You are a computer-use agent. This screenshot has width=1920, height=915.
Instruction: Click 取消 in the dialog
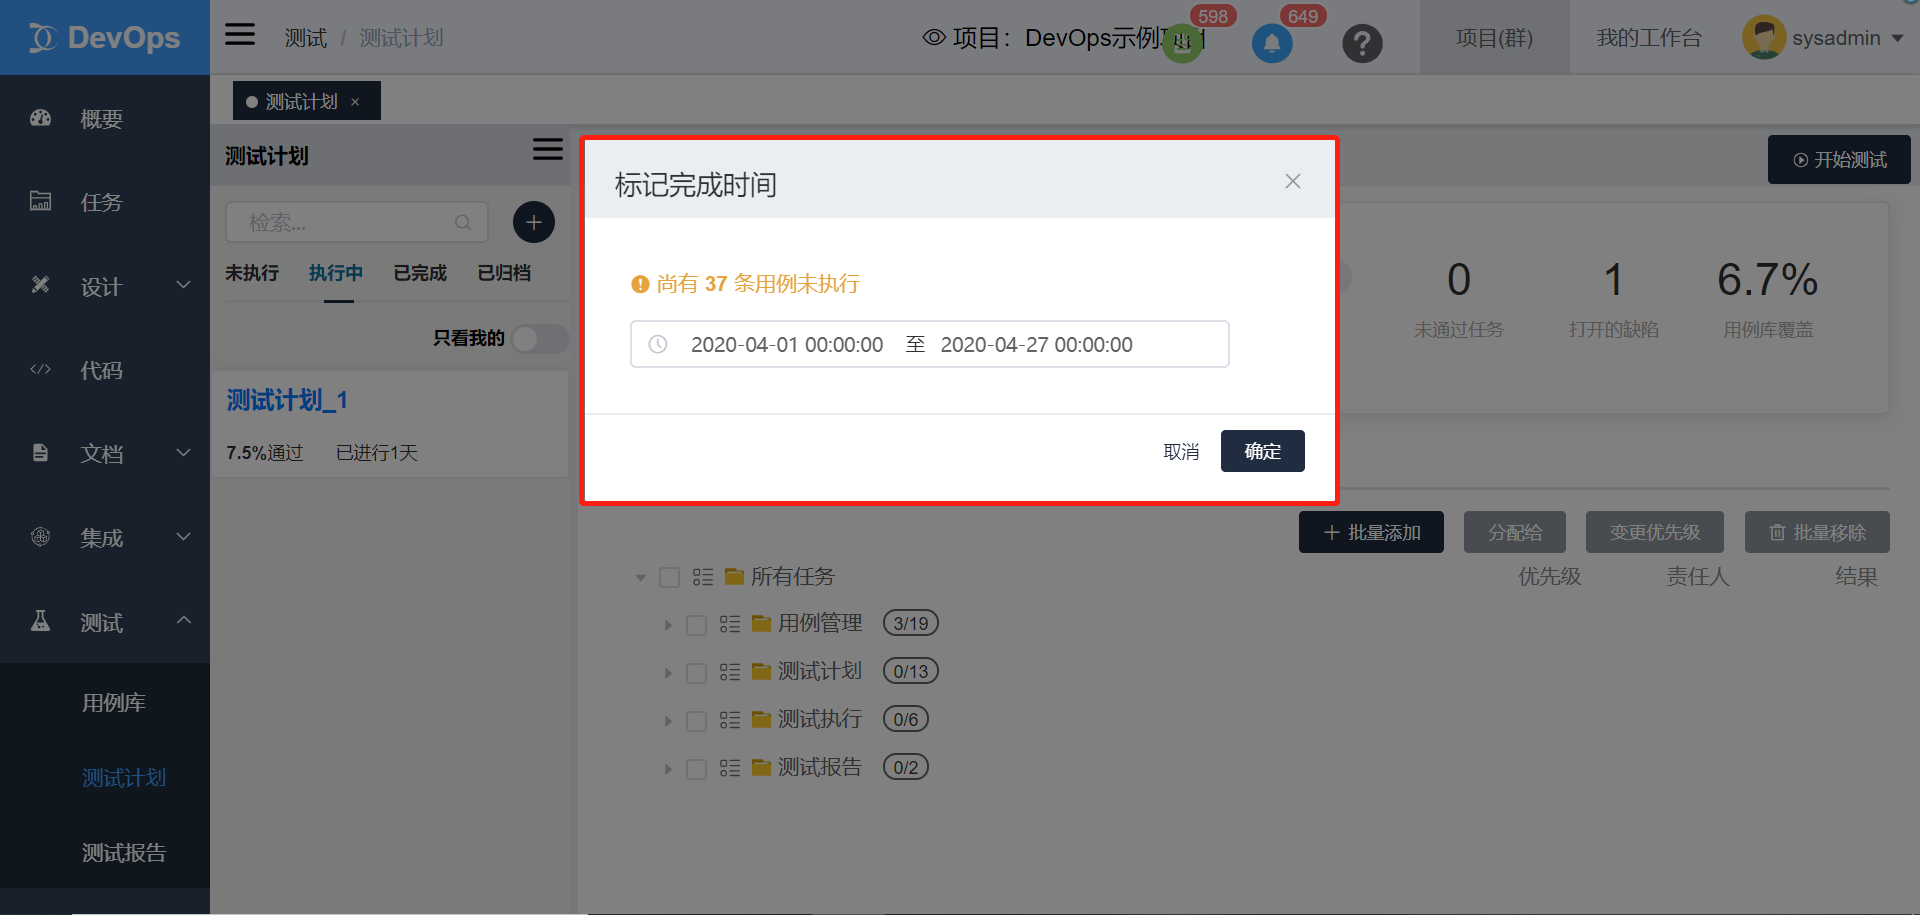point(1181,452)
